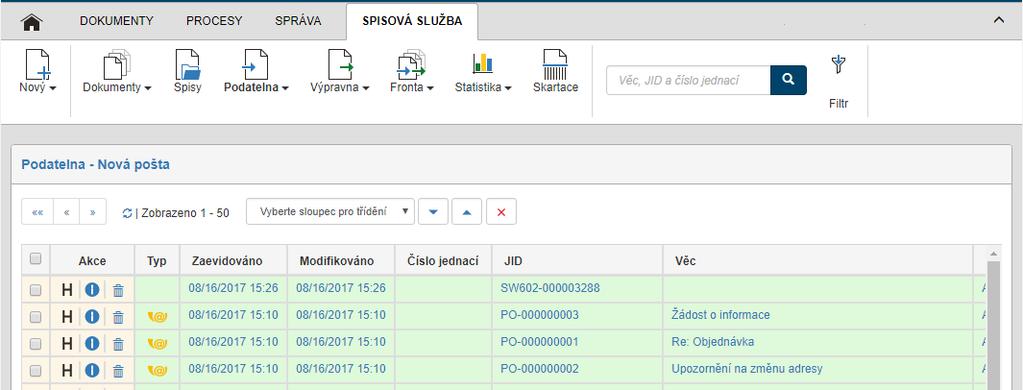Select the SPISOVÁ SLUŽBA tab
The height and width of the screenshot is (390, 1023).
coord(412,21)
